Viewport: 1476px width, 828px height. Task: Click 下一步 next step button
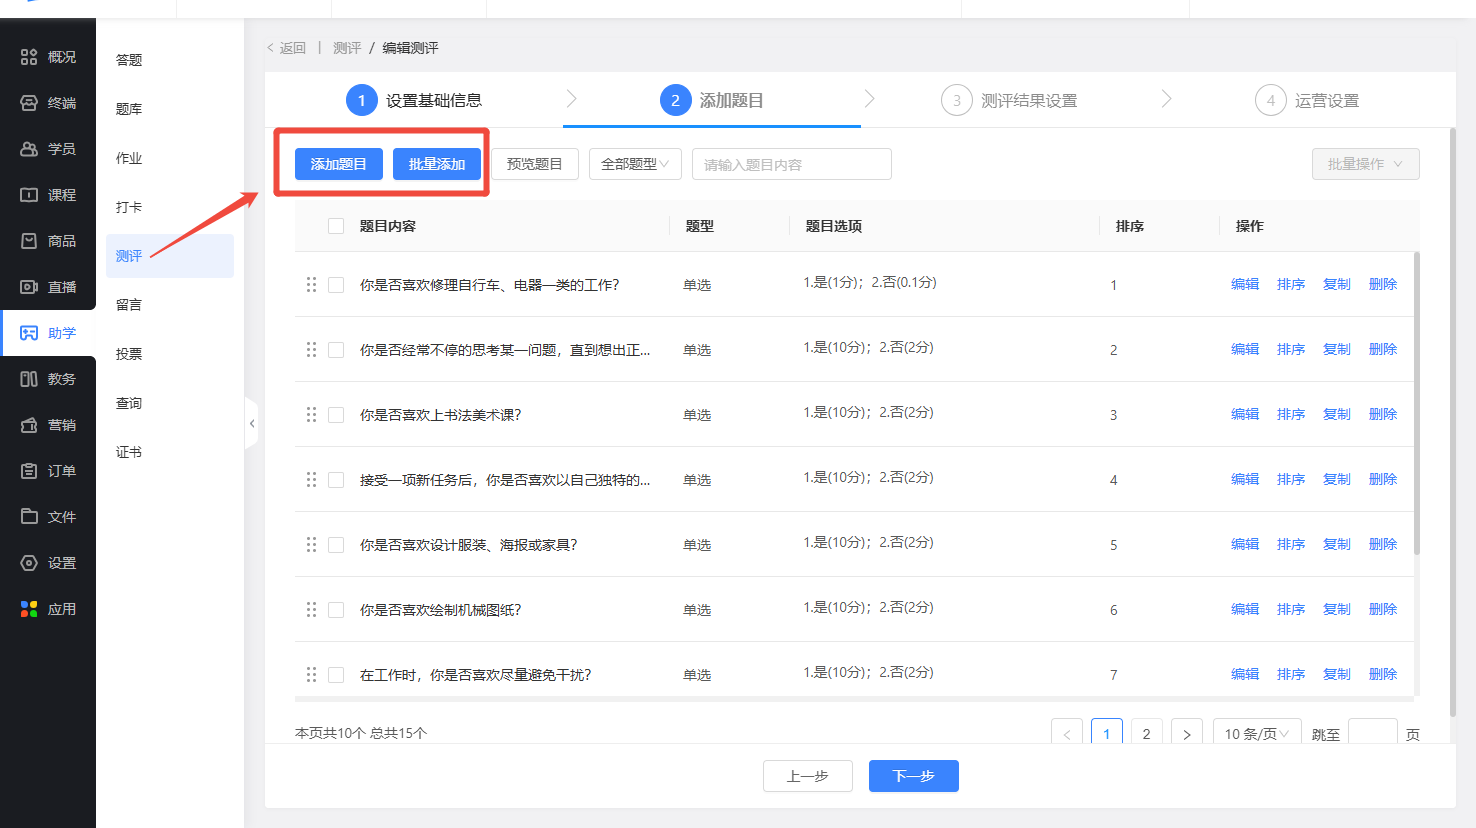coord(913,776)
